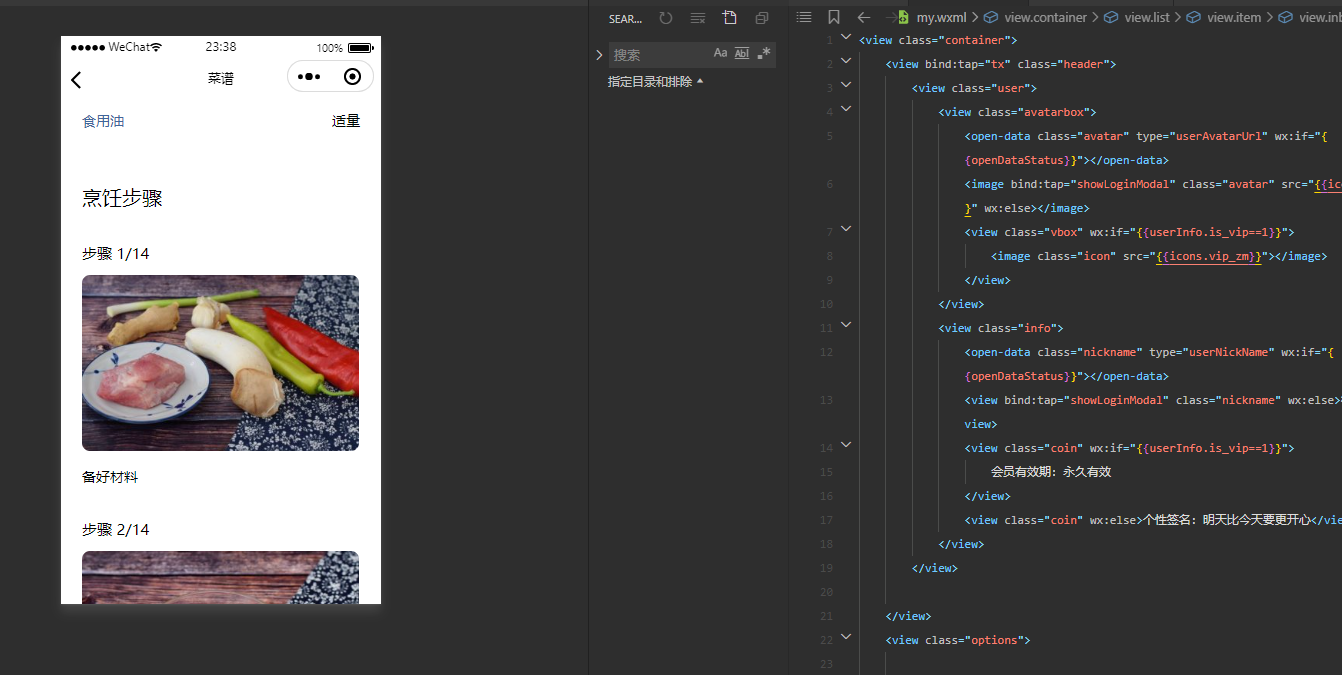Image resolution: width=1342 pixels, height=675 pixels.
Task: Collapse all search results
Action: [x=762, y=18]
